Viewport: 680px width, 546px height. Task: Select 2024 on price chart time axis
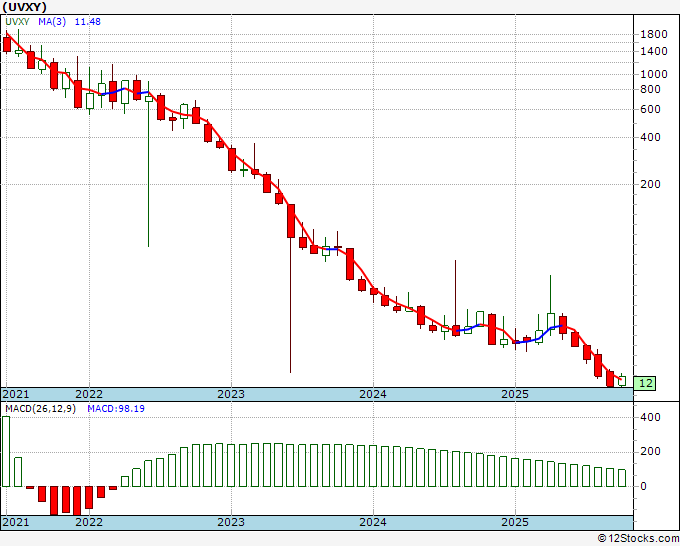[373, 394]
